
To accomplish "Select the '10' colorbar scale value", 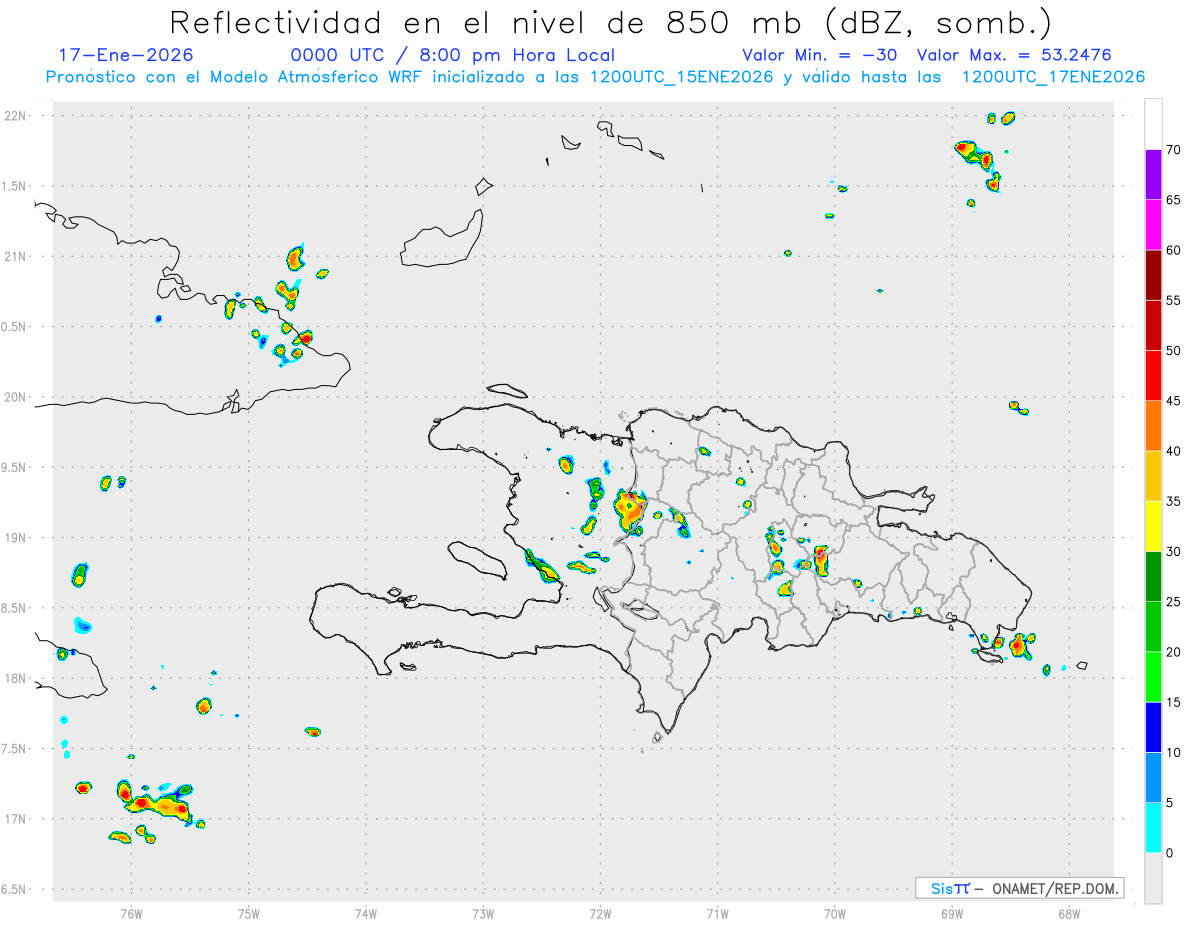I will pyautogui.click(x=1173, y=752).
